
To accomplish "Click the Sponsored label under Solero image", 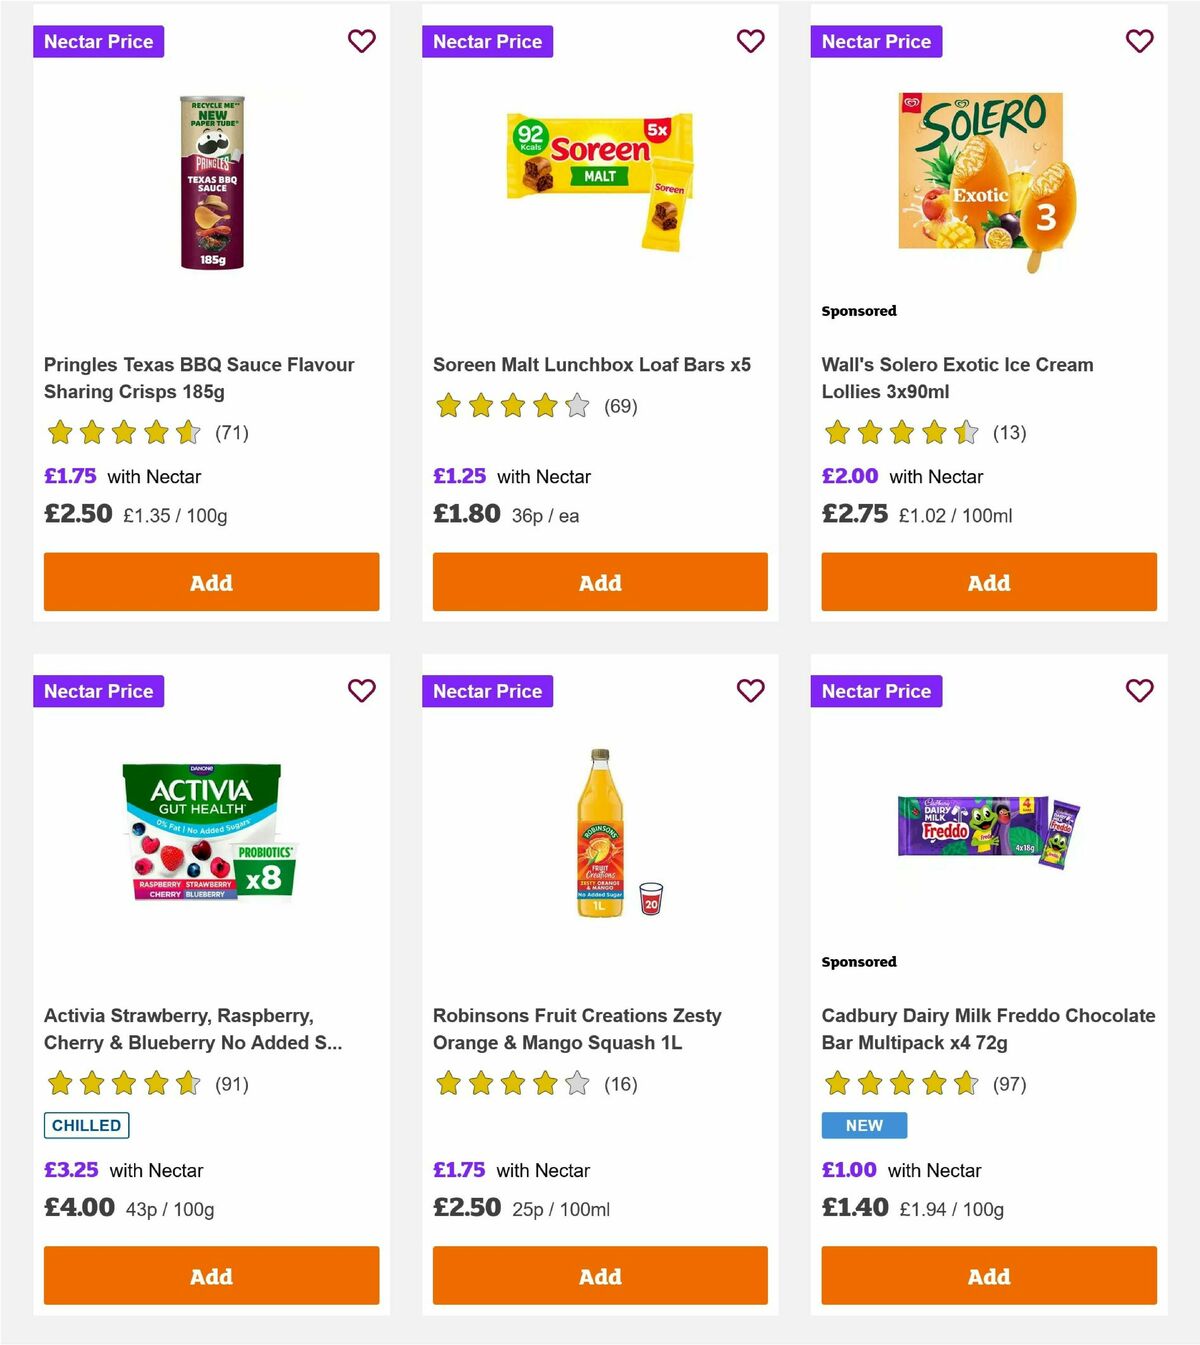I will [x=858, y=311].
